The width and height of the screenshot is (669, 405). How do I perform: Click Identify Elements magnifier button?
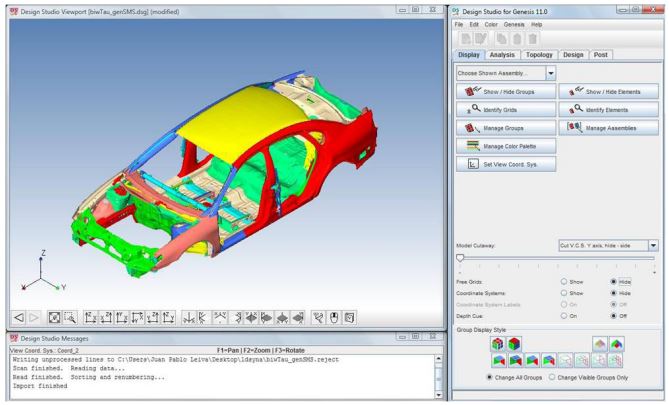[x=608, y=110]
